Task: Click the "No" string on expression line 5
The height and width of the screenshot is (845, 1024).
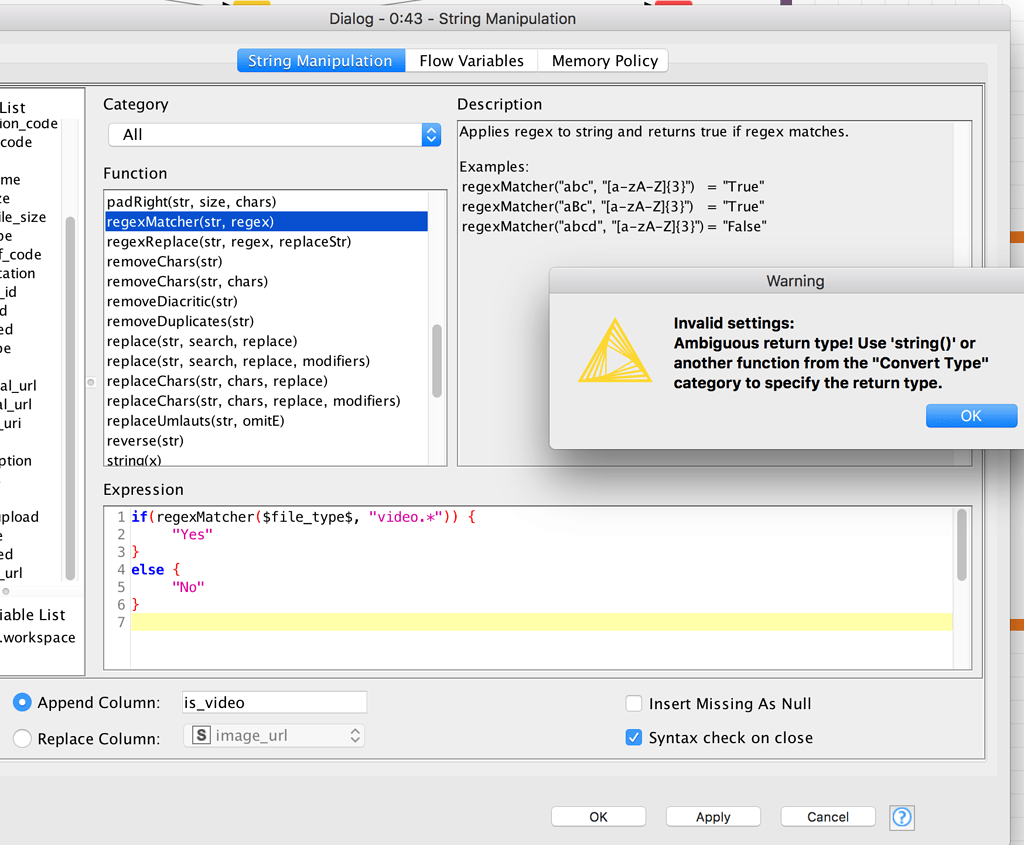Action: coord(188,587)
